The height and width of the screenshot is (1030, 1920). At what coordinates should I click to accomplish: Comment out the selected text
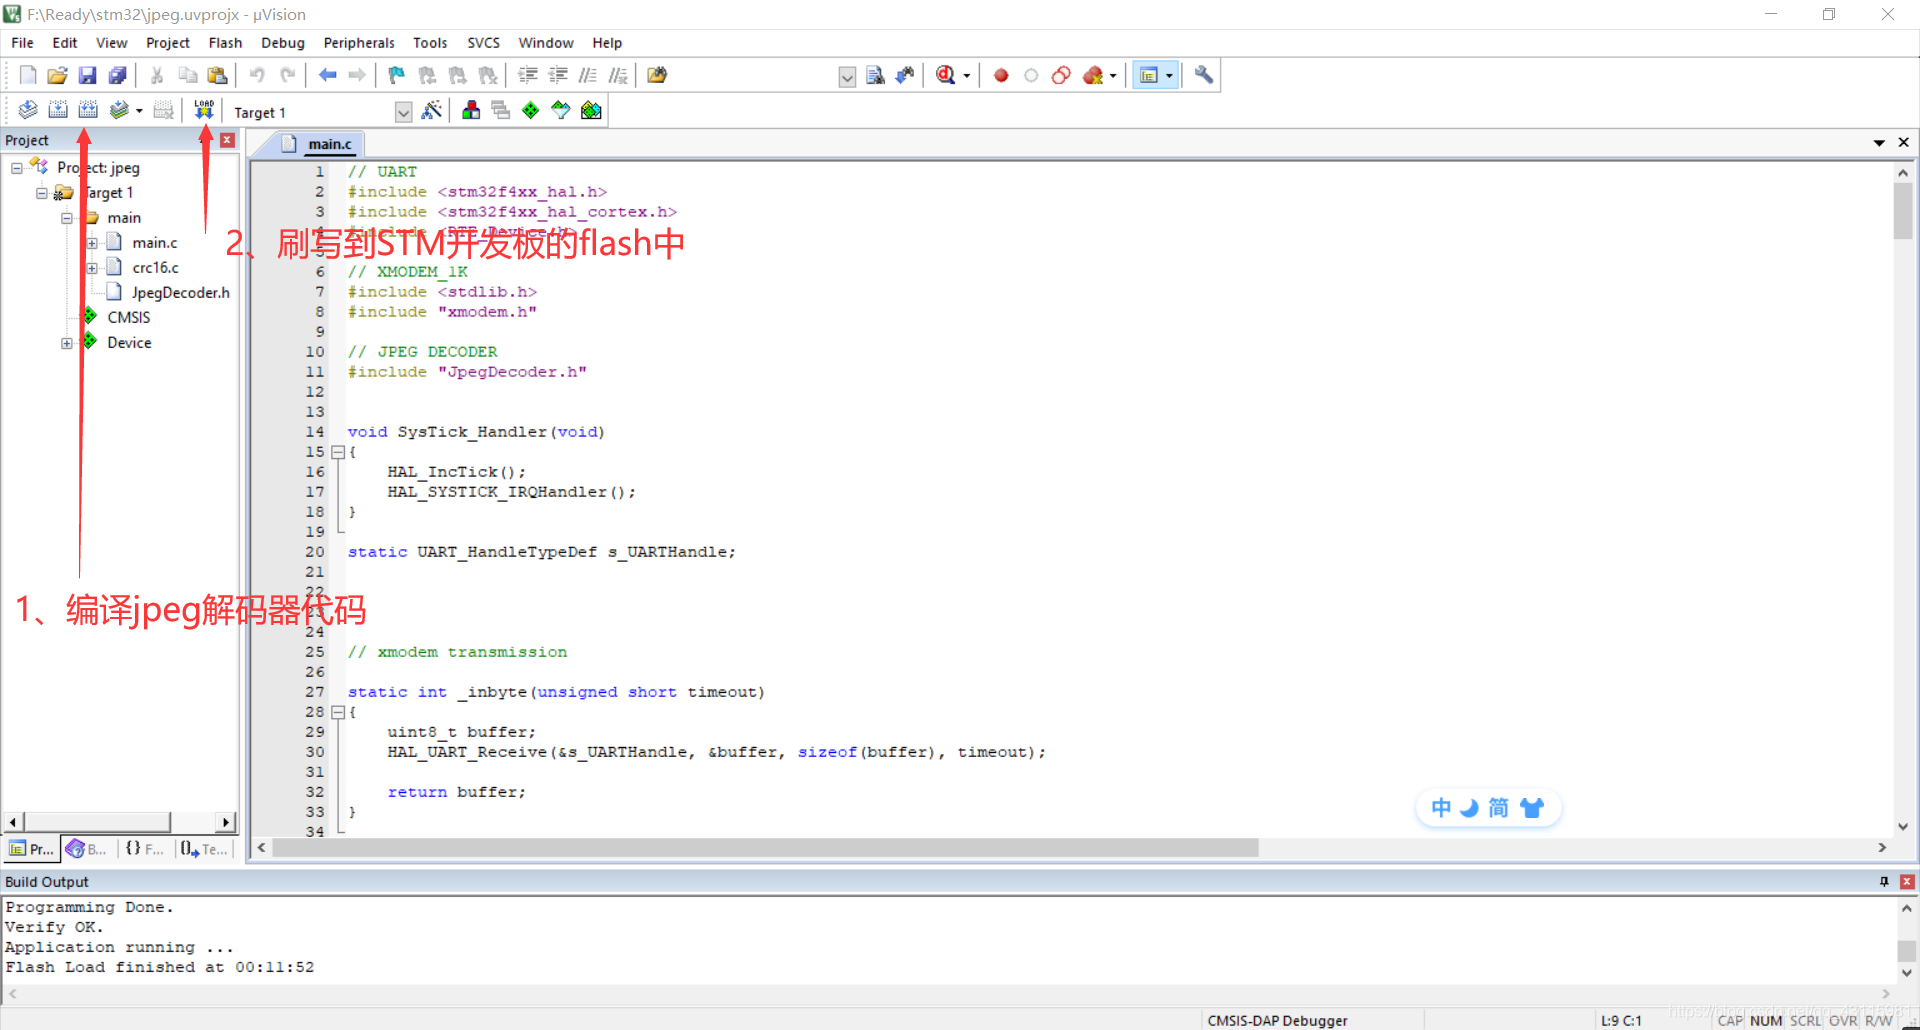(x=588, y=75)
